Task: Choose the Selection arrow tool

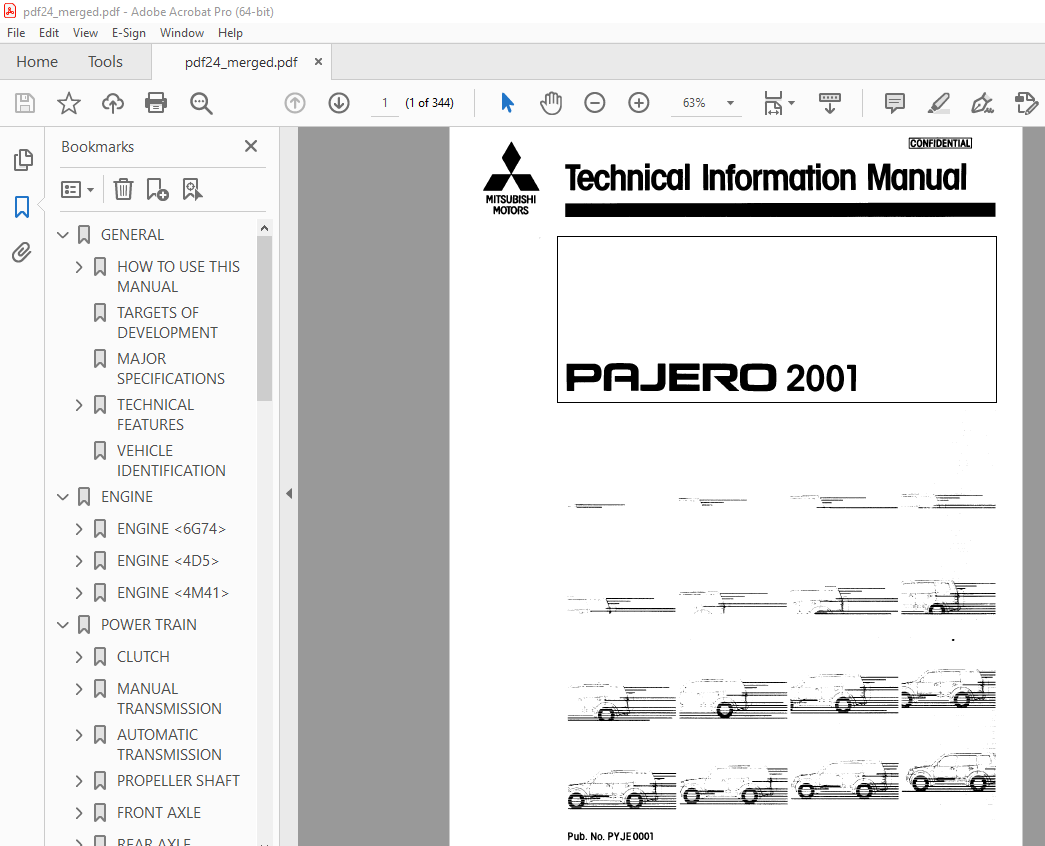Action: click(x=507, y=103)
